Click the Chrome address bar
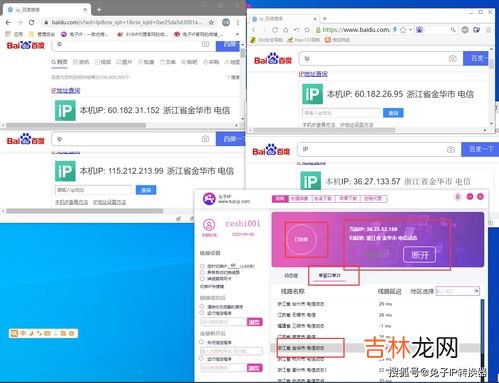499x383 pixels. tap(127, 22)
